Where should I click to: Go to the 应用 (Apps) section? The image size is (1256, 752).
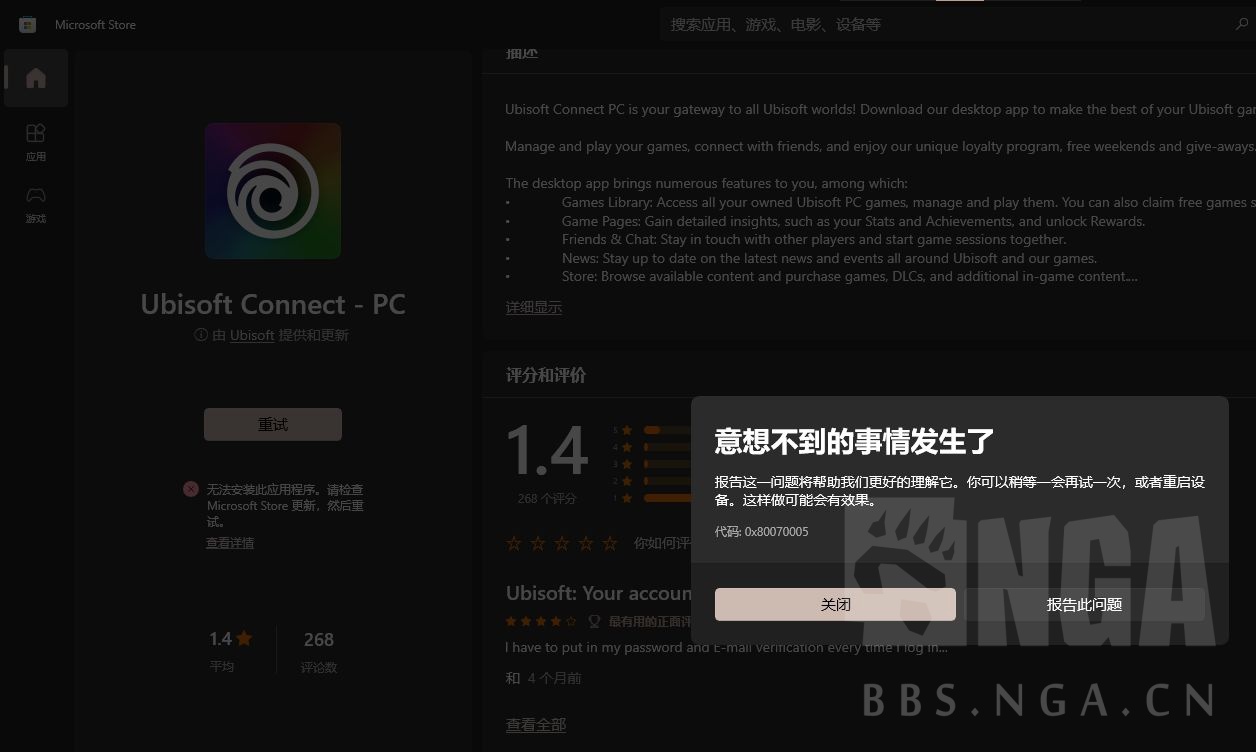36,142
